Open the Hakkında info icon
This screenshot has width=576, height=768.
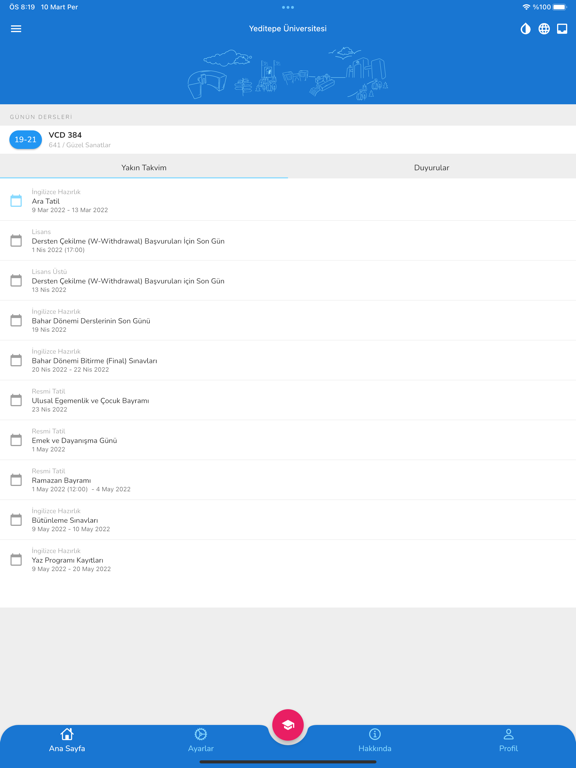[x=375, y=734]
